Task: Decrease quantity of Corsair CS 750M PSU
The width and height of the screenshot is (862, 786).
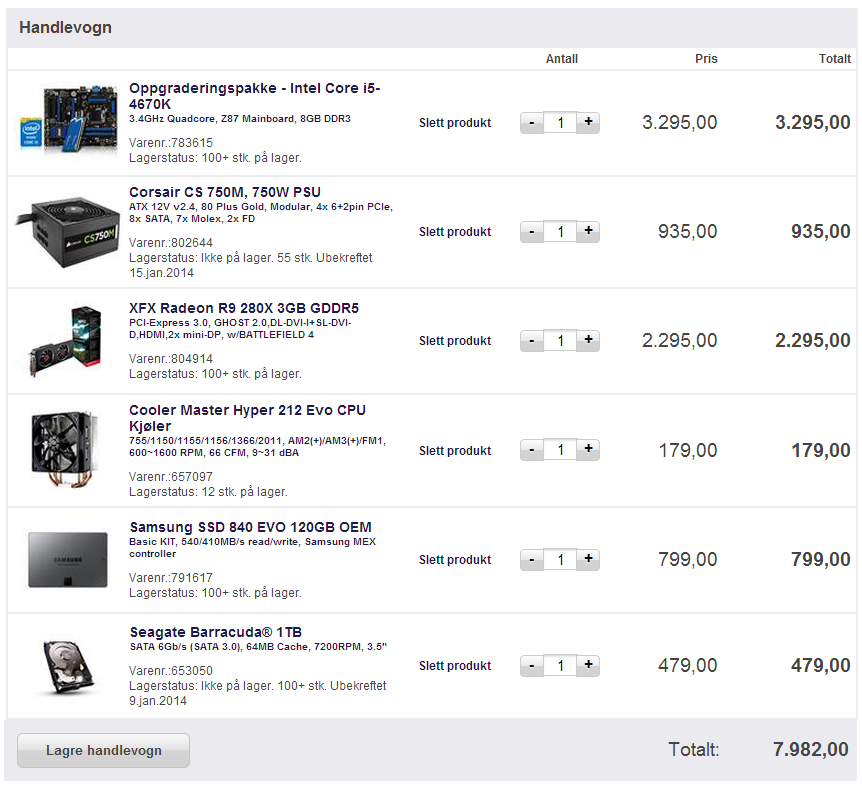Action: click(532, 231)
